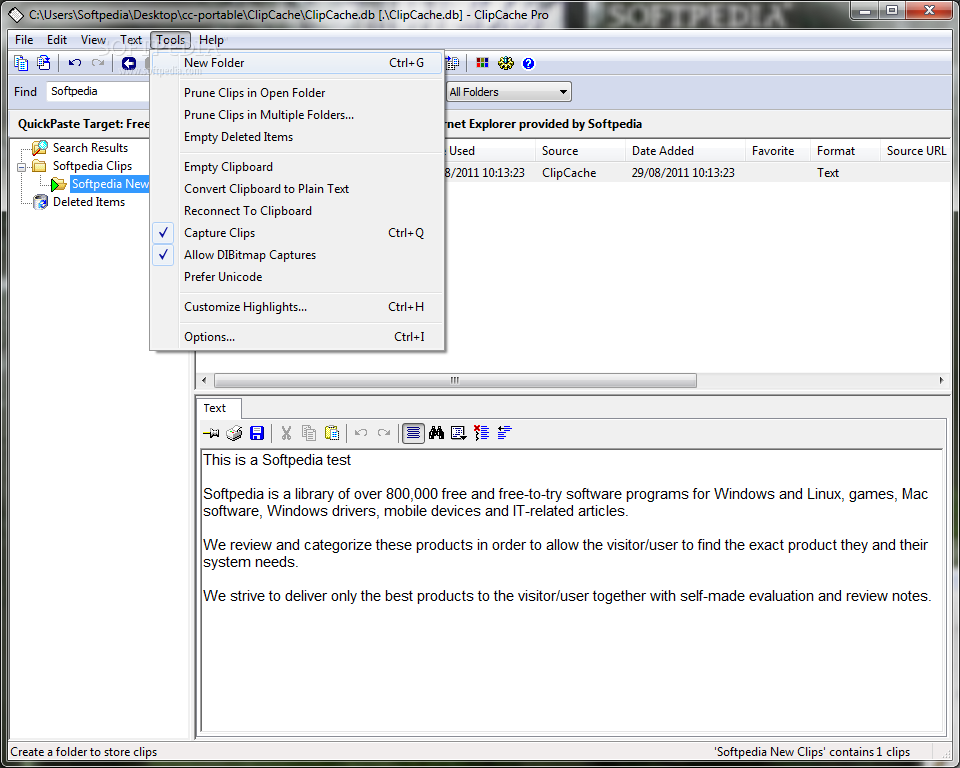
Task: Click the scissors cut icon
Action: pos(286,434)
